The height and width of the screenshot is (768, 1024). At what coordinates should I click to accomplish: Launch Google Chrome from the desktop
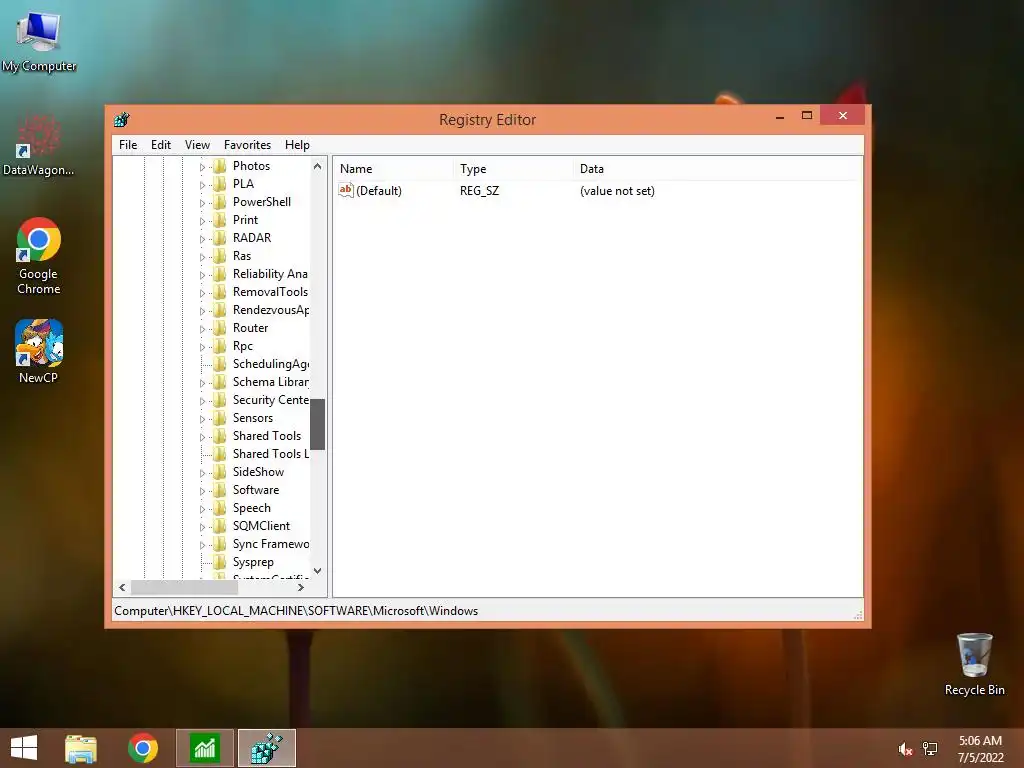click(39, 255)
